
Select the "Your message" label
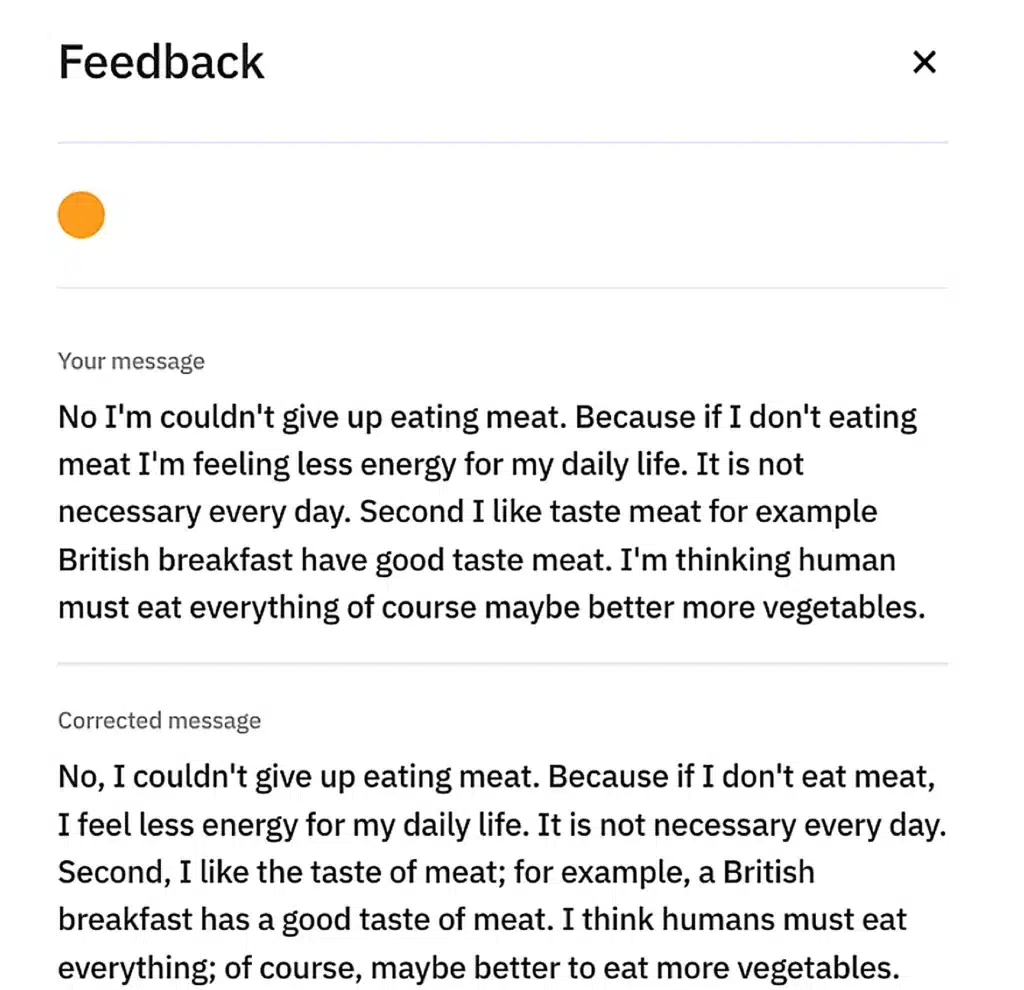(x=131, y=361)
